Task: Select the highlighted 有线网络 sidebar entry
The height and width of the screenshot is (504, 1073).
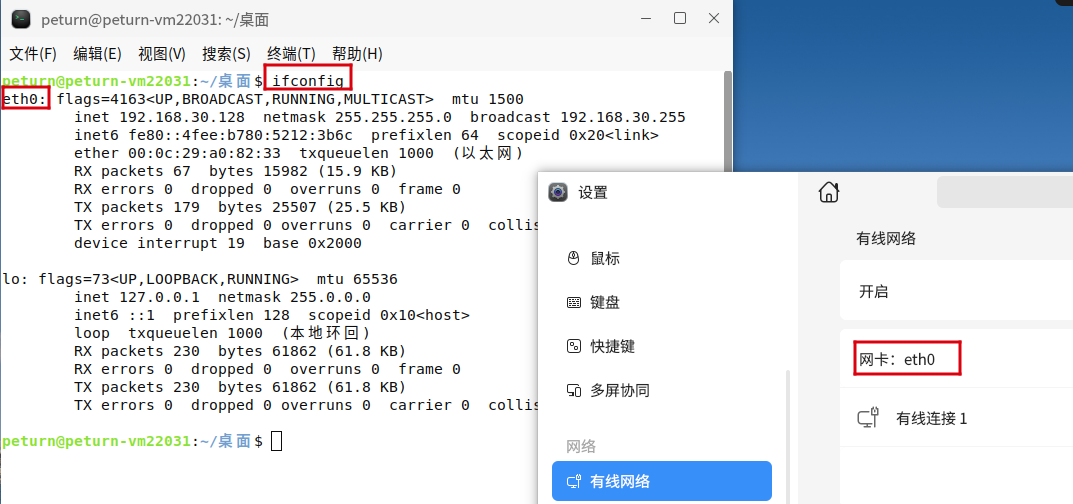Action: point(661,481)
